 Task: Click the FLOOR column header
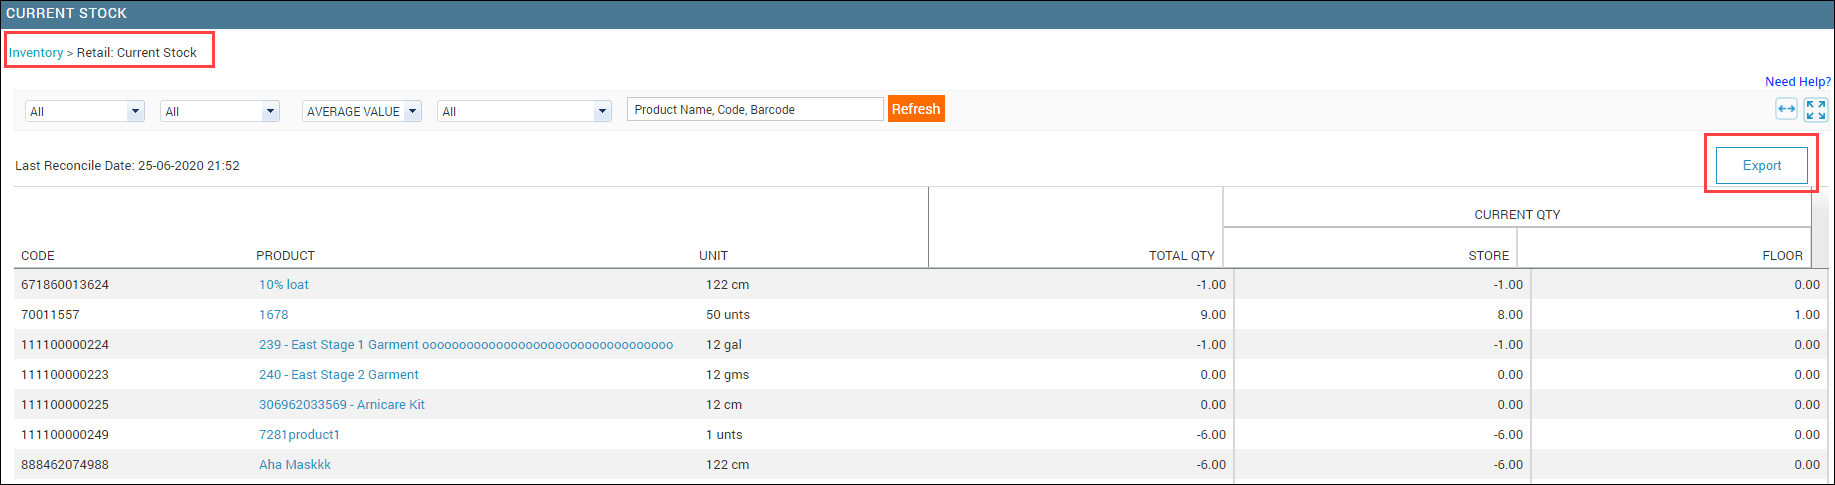1783,256
